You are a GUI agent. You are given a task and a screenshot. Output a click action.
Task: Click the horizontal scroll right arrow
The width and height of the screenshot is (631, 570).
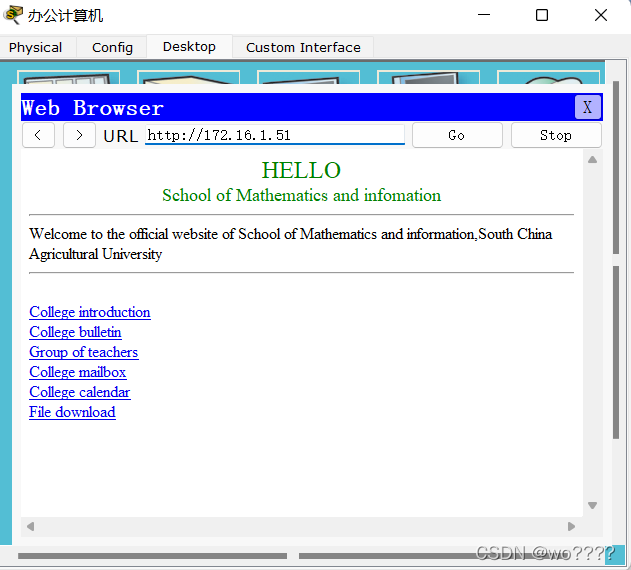(x=571, y=527)
